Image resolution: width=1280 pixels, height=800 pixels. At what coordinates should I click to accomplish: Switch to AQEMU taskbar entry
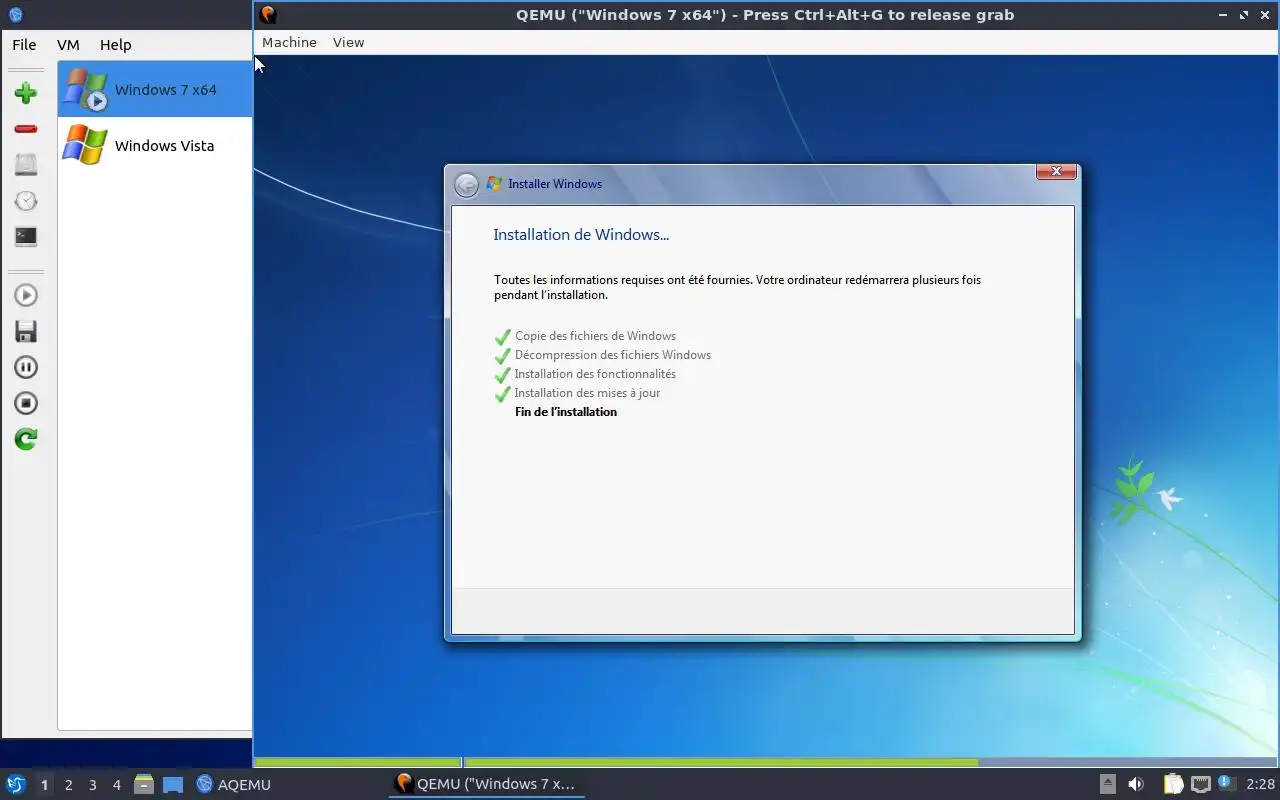(x=234, y=784)
